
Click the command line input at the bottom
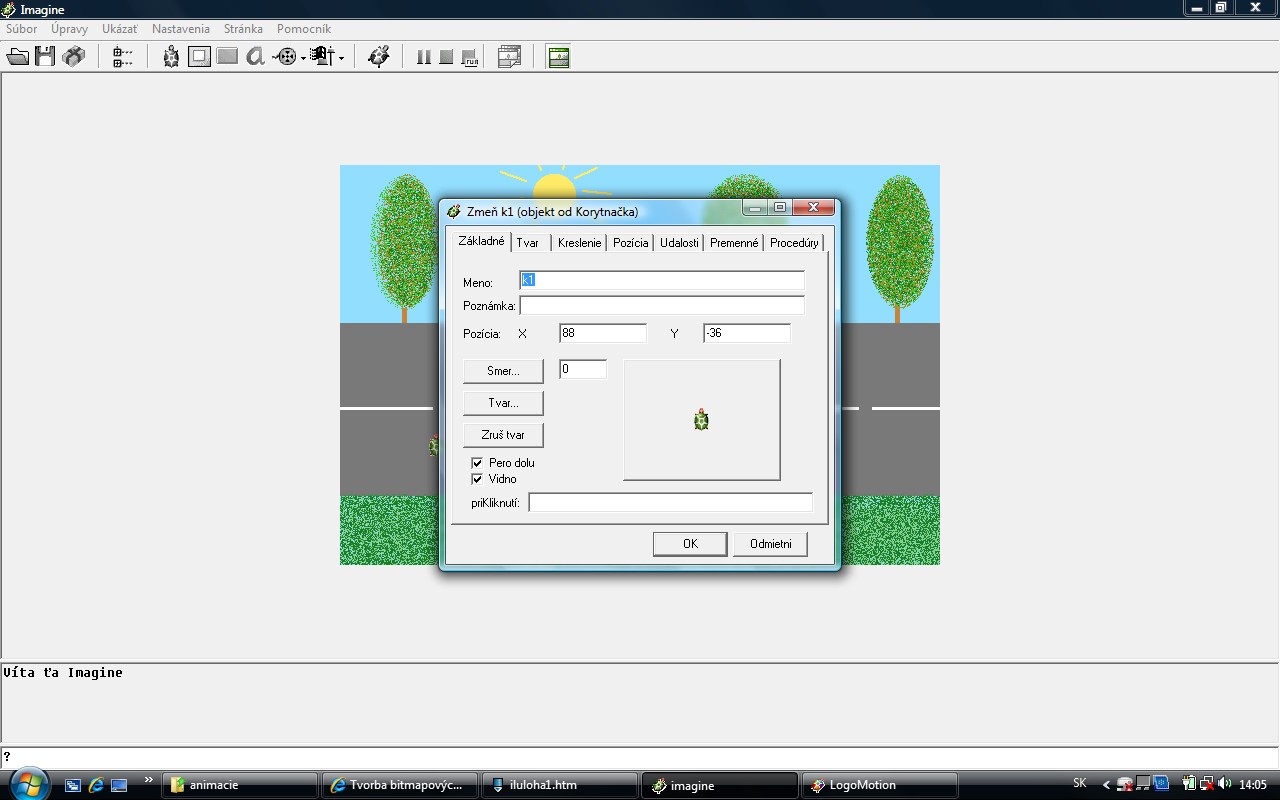[x=640, y=757]
